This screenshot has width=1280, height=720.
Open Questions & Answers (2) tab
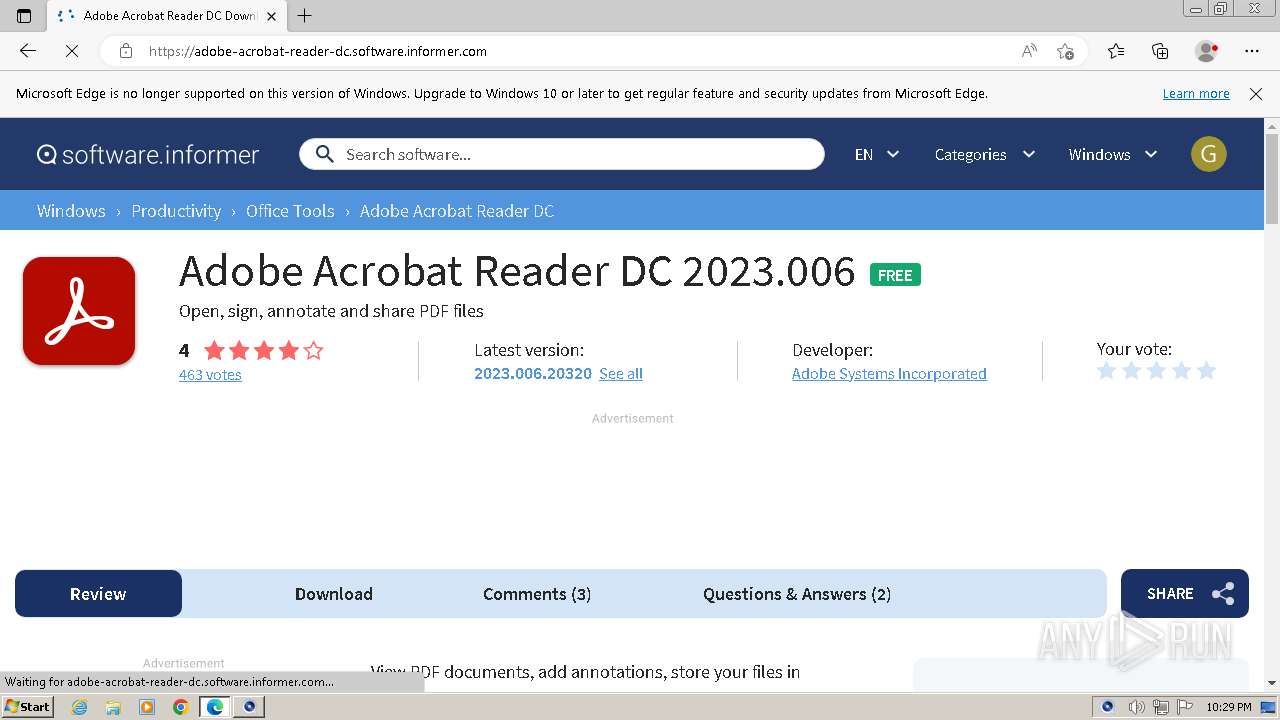(x=797, y=594)
